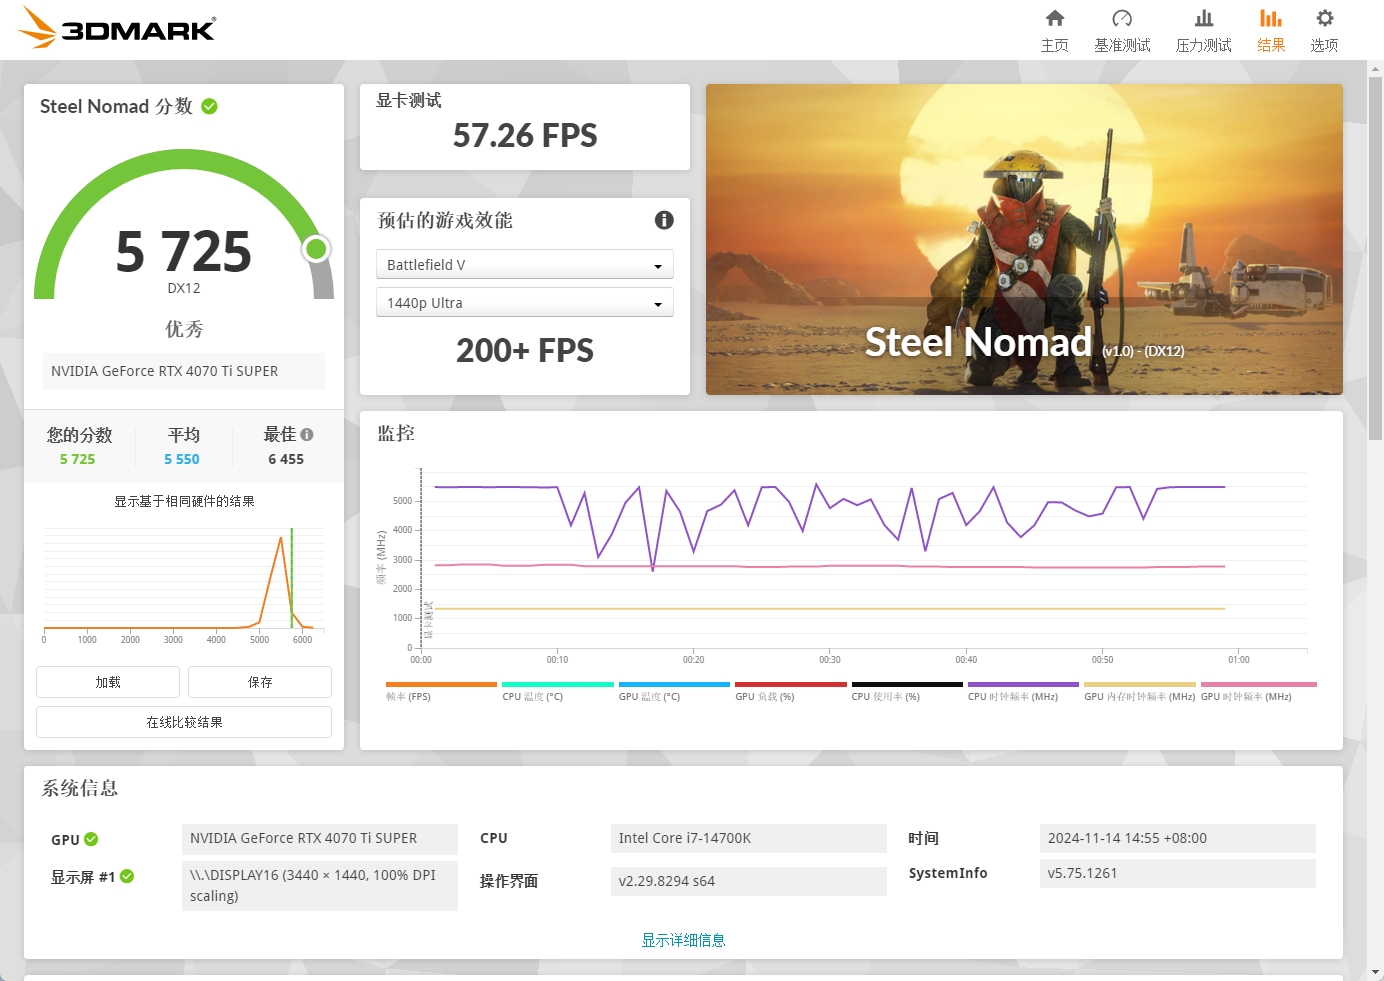Viewport: 1384px width, 981px height.
Task: Switch to the Results (结果) tab
Action: [x=1270, y=30]
